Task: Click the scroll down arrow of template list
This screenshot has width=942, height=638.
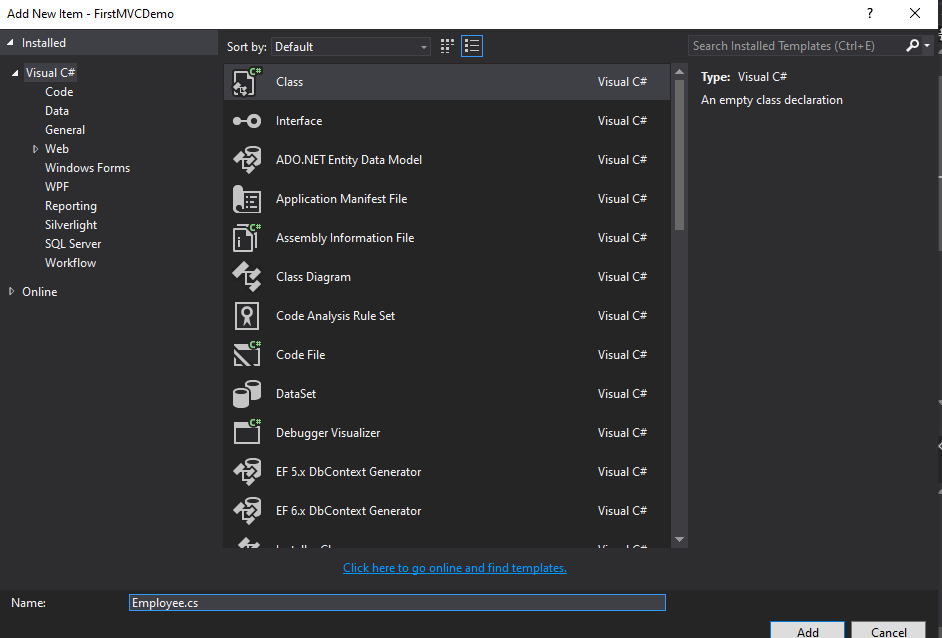Action: click(x=679, y=539)
